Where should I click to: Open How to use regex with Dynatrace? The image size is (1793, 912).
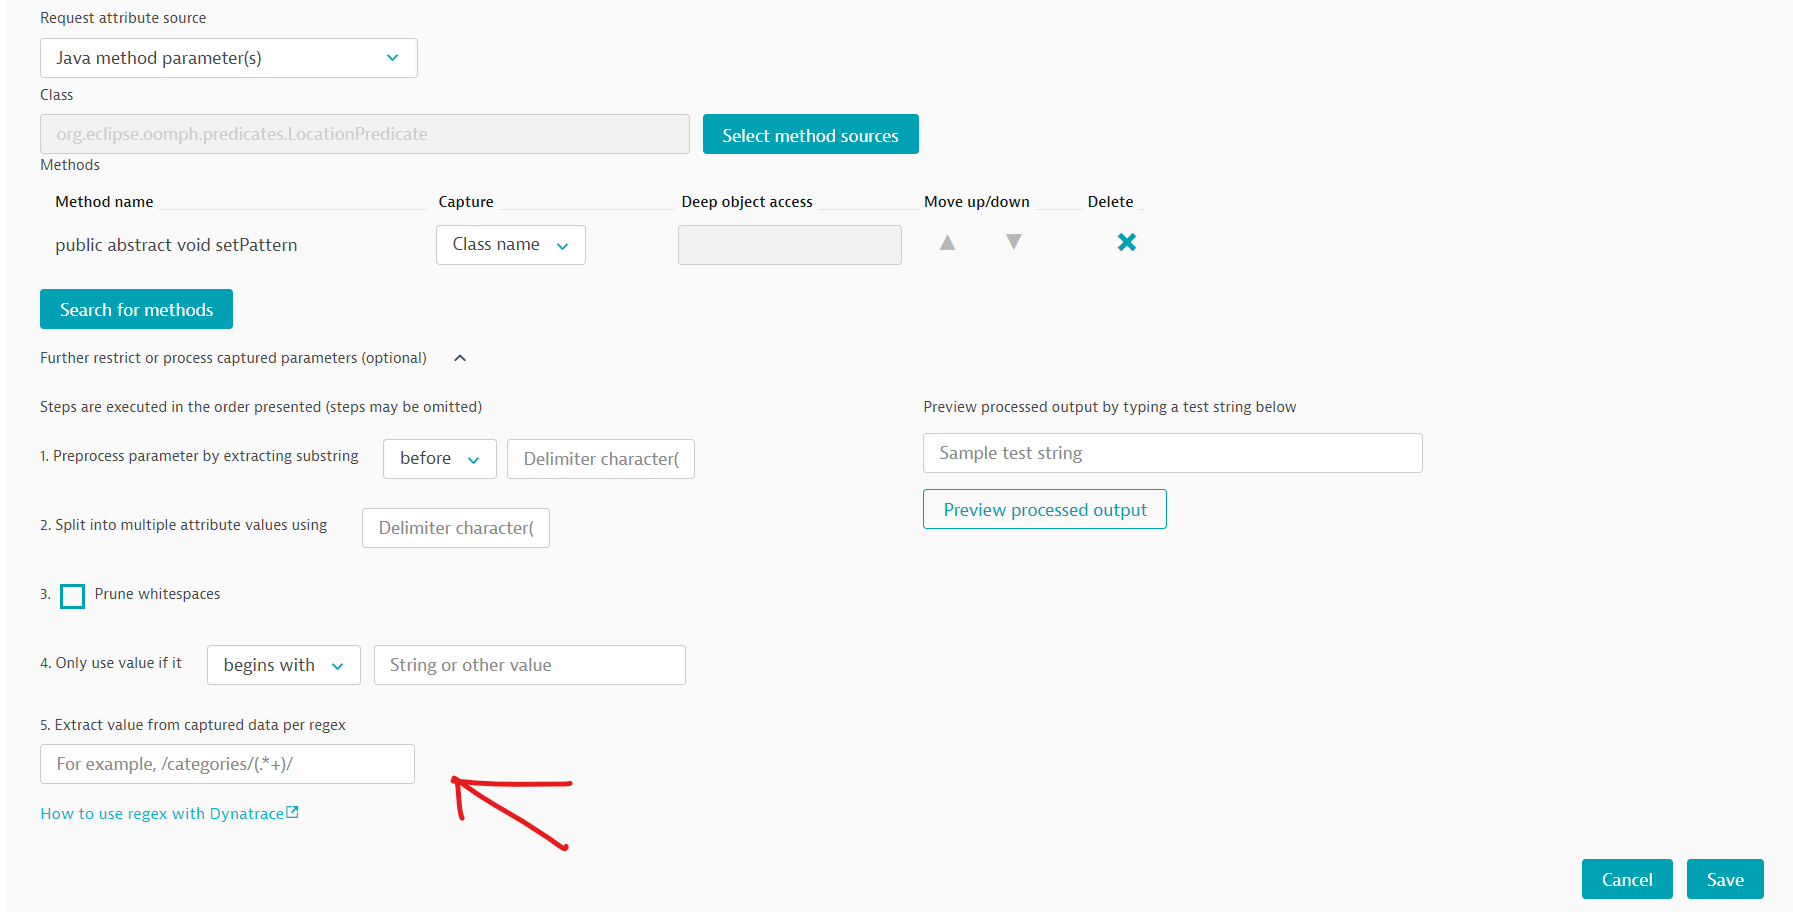pyautogui.click(x=162, y=814)
